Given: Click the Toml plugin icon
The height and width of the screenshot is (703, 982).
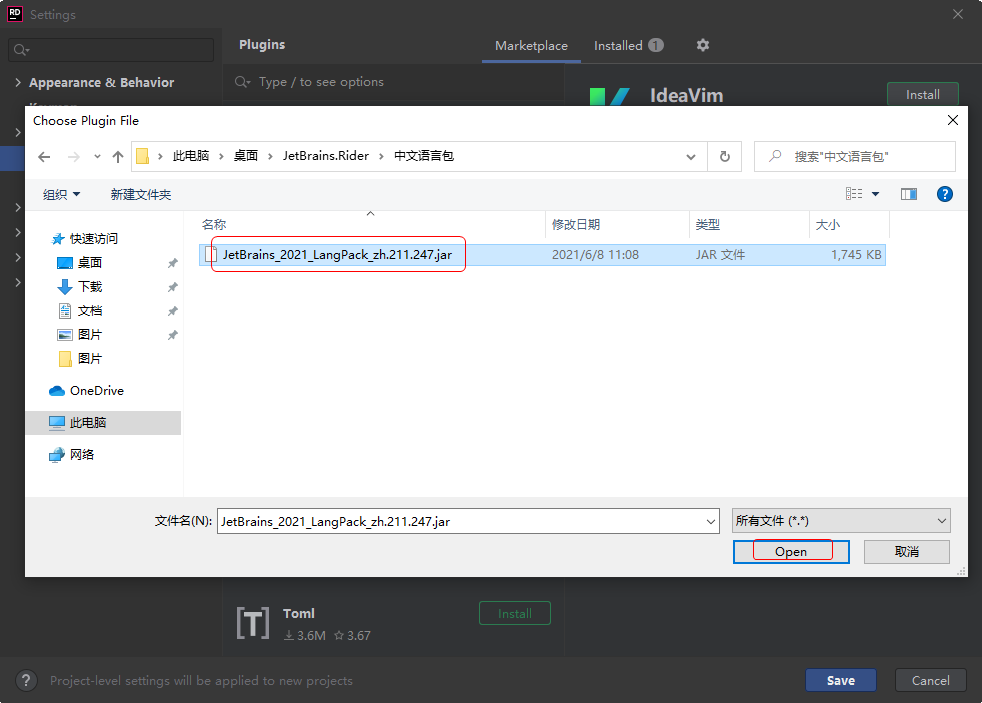Looking at the screenshot, I should pos(252,623).
